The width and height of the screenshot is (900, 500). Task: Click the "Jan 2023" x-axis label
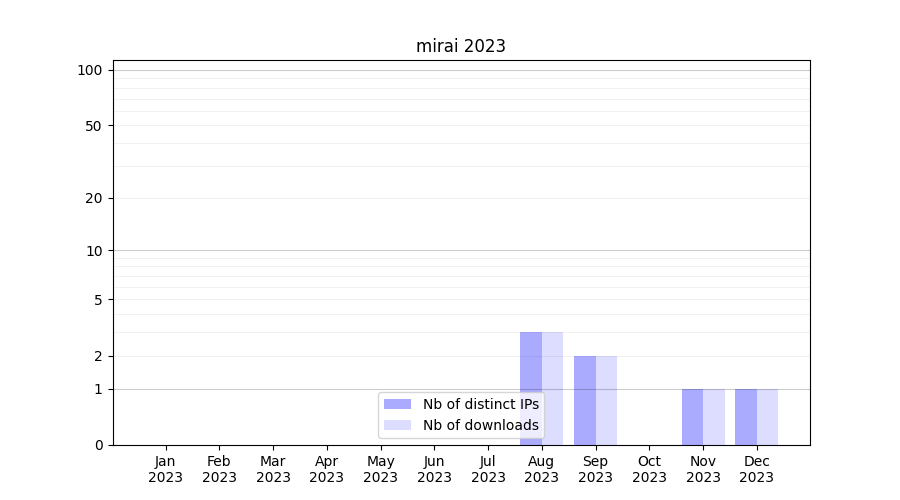(x=165, y=469)
